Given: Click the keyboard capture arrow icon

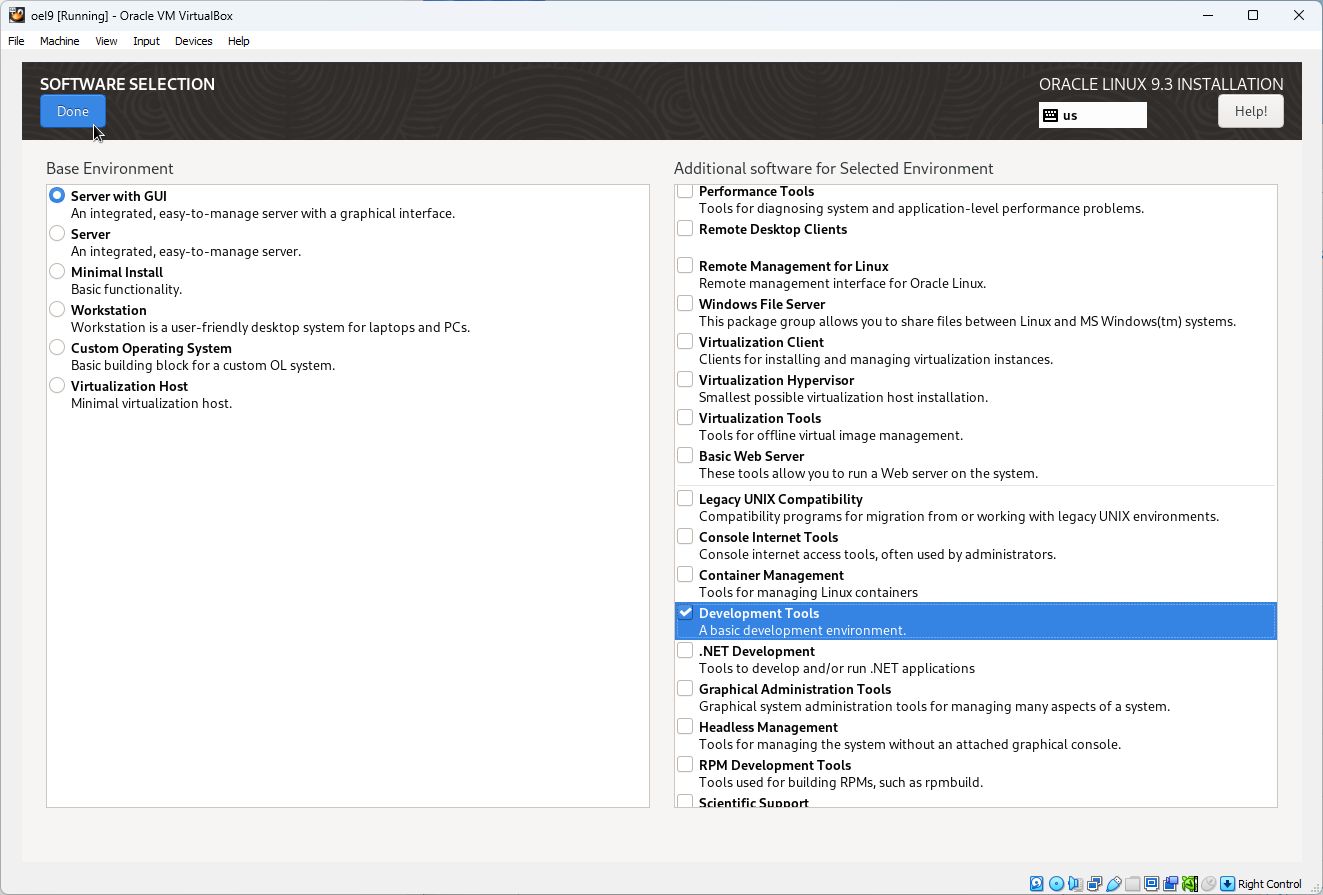Looking at the screenshot, I should (x=1227, y=884).
